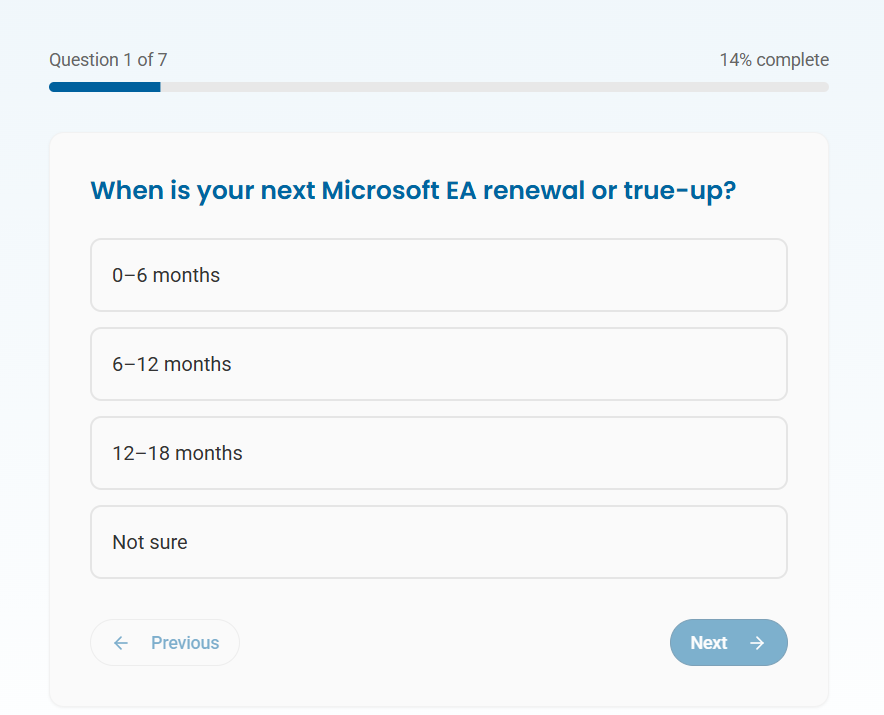The image size is (884, 715).
Task: Select the "0–6 months" answer option
Action: click(438, 275)
